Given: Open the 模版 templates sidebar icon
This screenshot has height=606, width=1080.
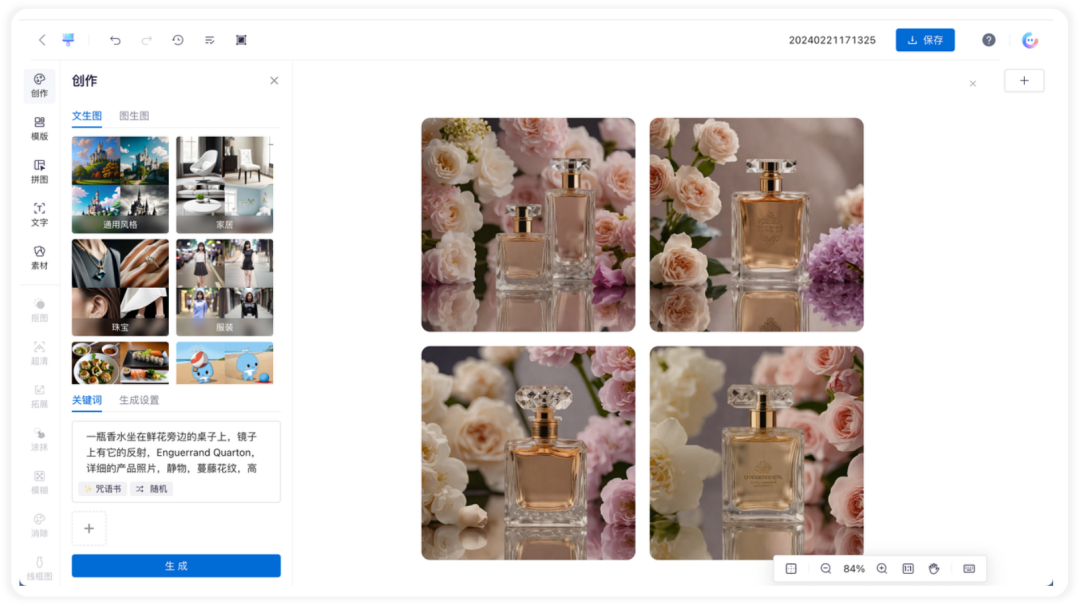Looking at the screenshot, I should (39, 128).
